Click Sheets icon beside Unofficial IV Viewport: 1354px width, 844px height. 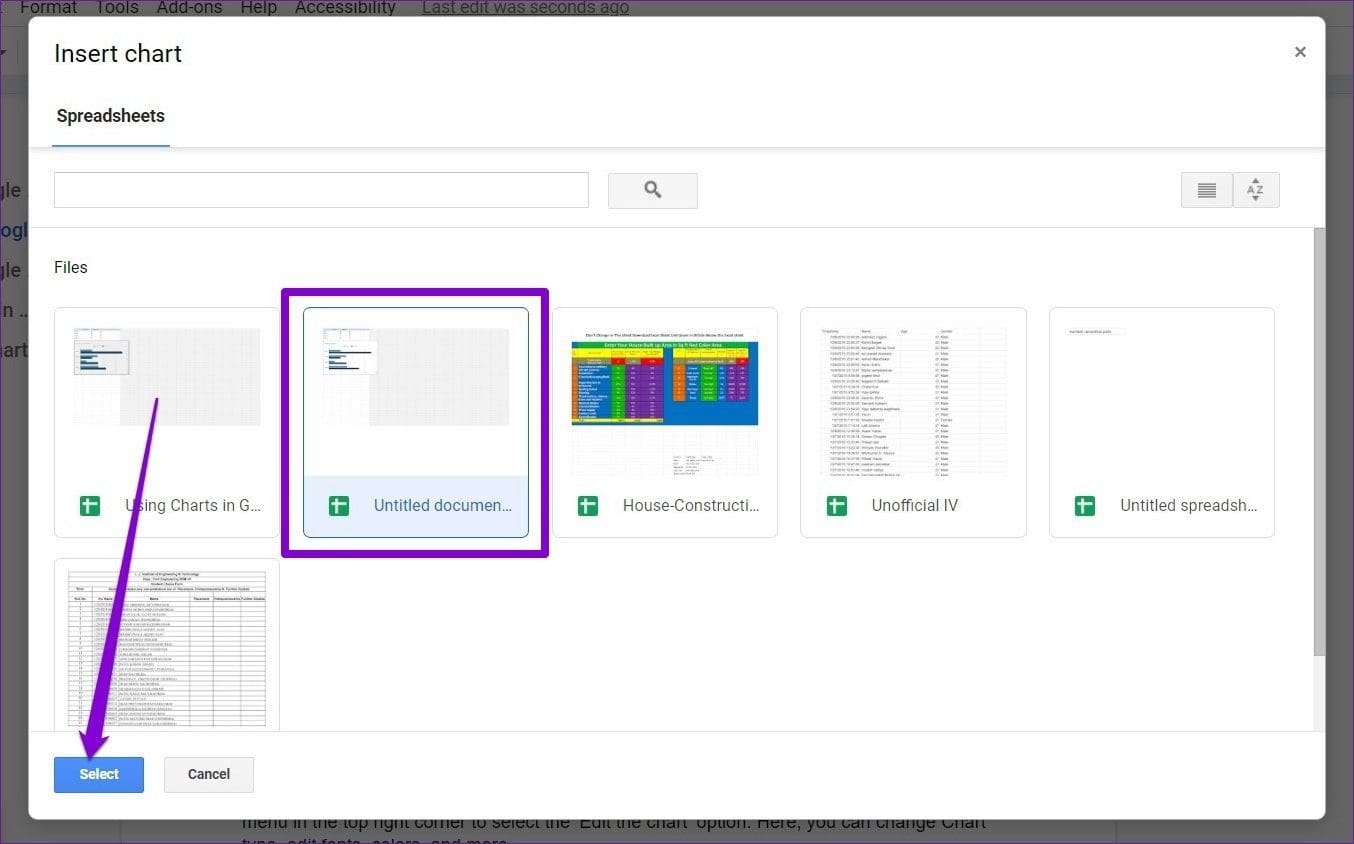coord(837,506)
